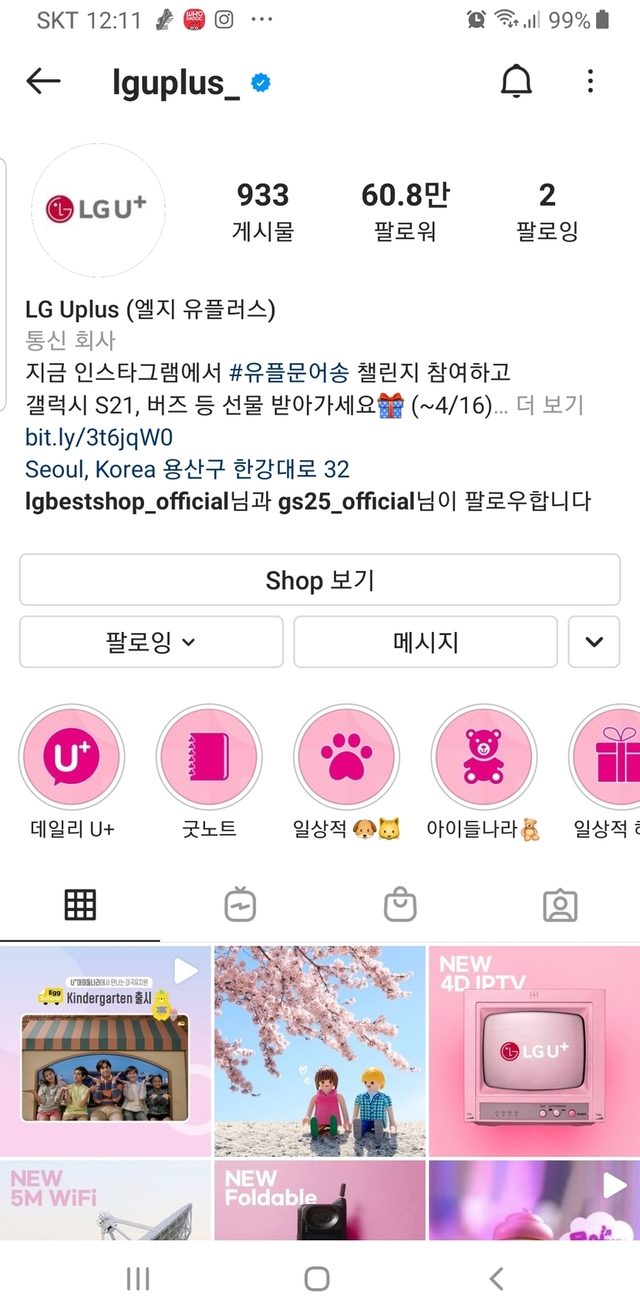
Task: Open the paw print 일상적 highlight
Action: (x=346, y=757)
